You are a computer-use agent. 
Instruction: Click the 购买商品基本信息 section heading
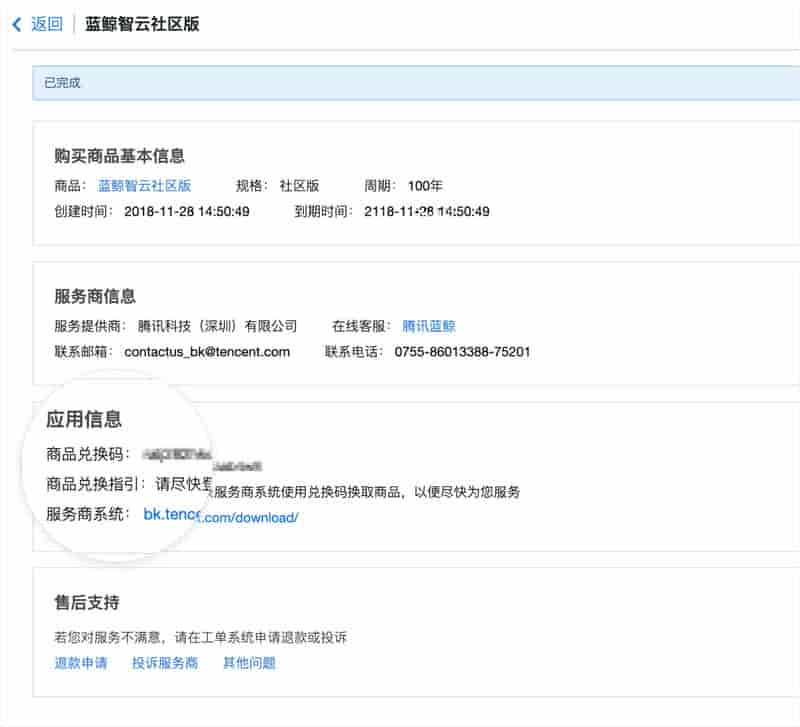click(x=119, y=156)
